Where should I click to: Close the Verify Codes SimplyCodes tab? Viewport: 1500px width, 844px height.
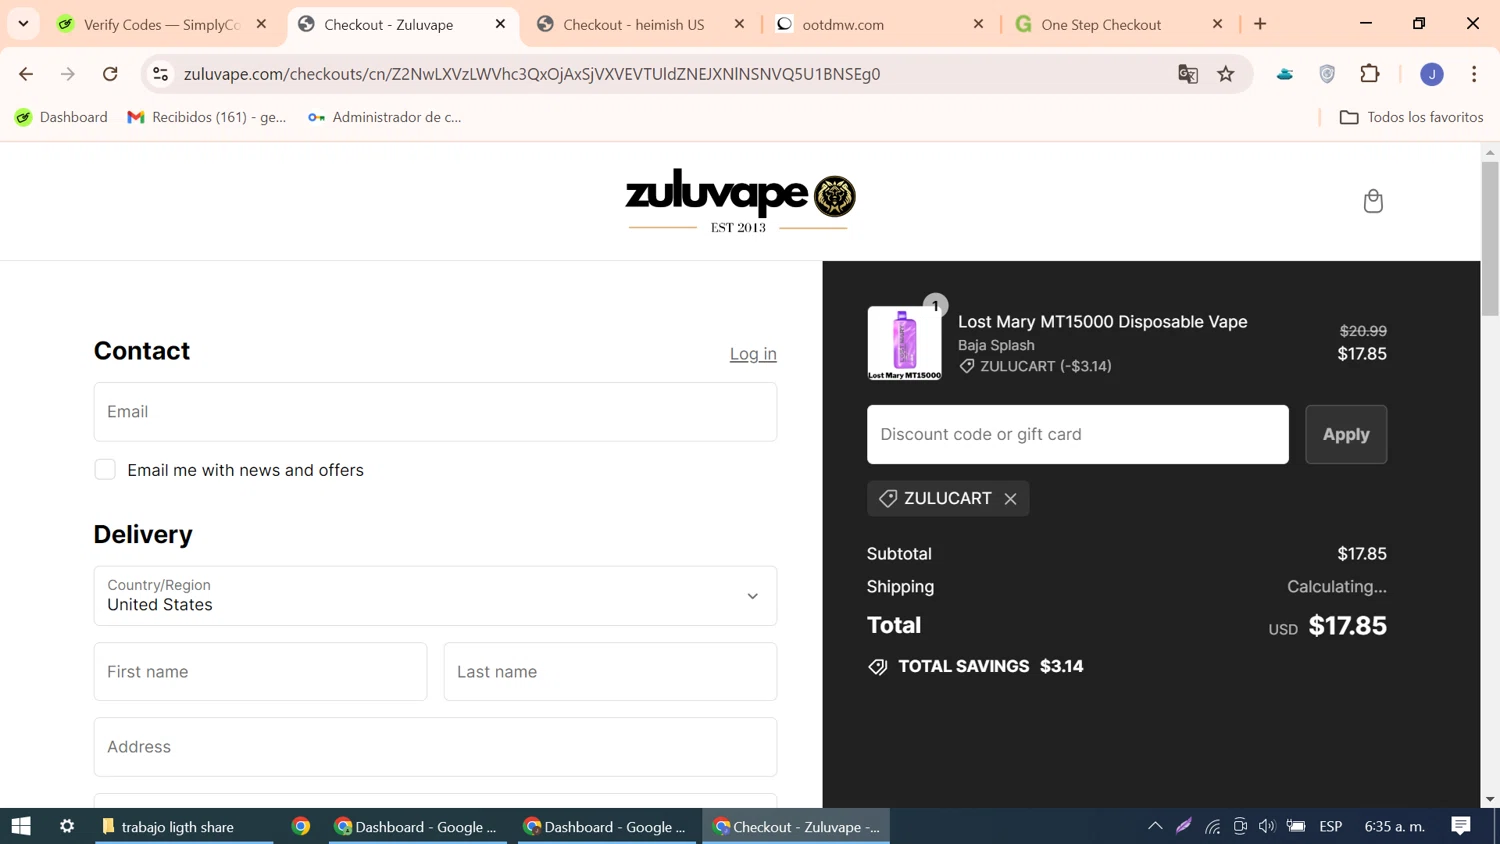261,24
